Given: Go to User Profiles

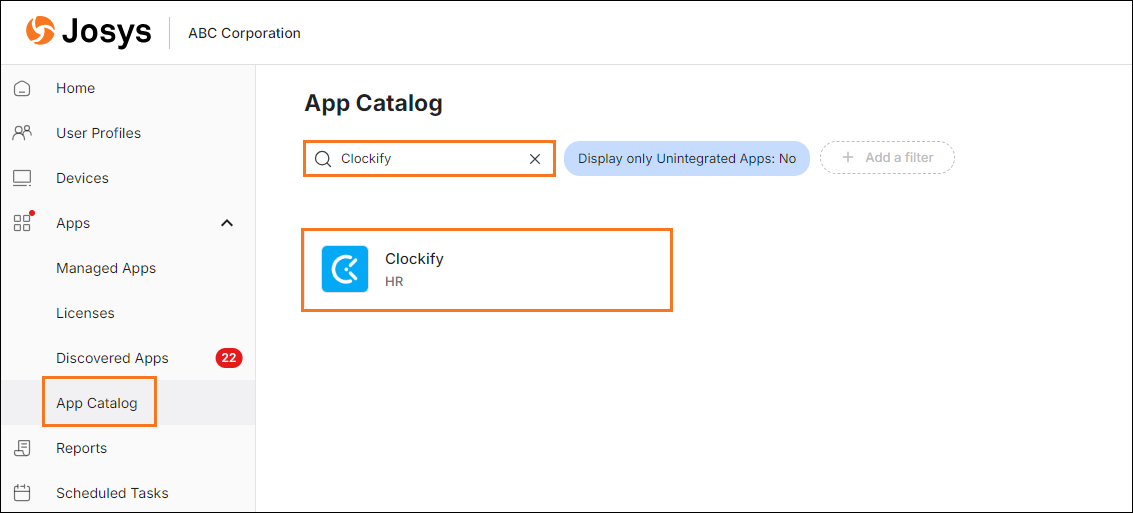Looking at the screenshot, I should (x=98, y=133).
